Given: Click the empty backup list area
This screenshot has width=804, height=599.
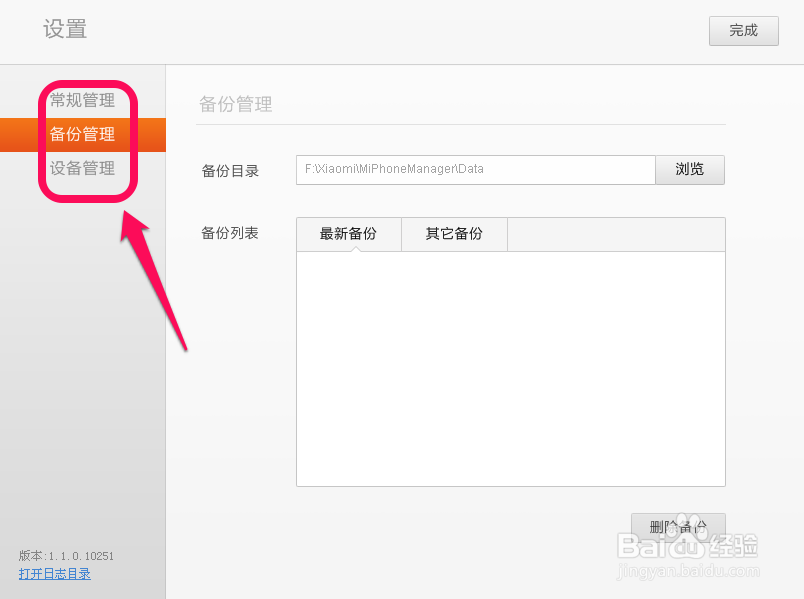Looking at the screenshot, I should pyautogui.click(x=510, y=370).
